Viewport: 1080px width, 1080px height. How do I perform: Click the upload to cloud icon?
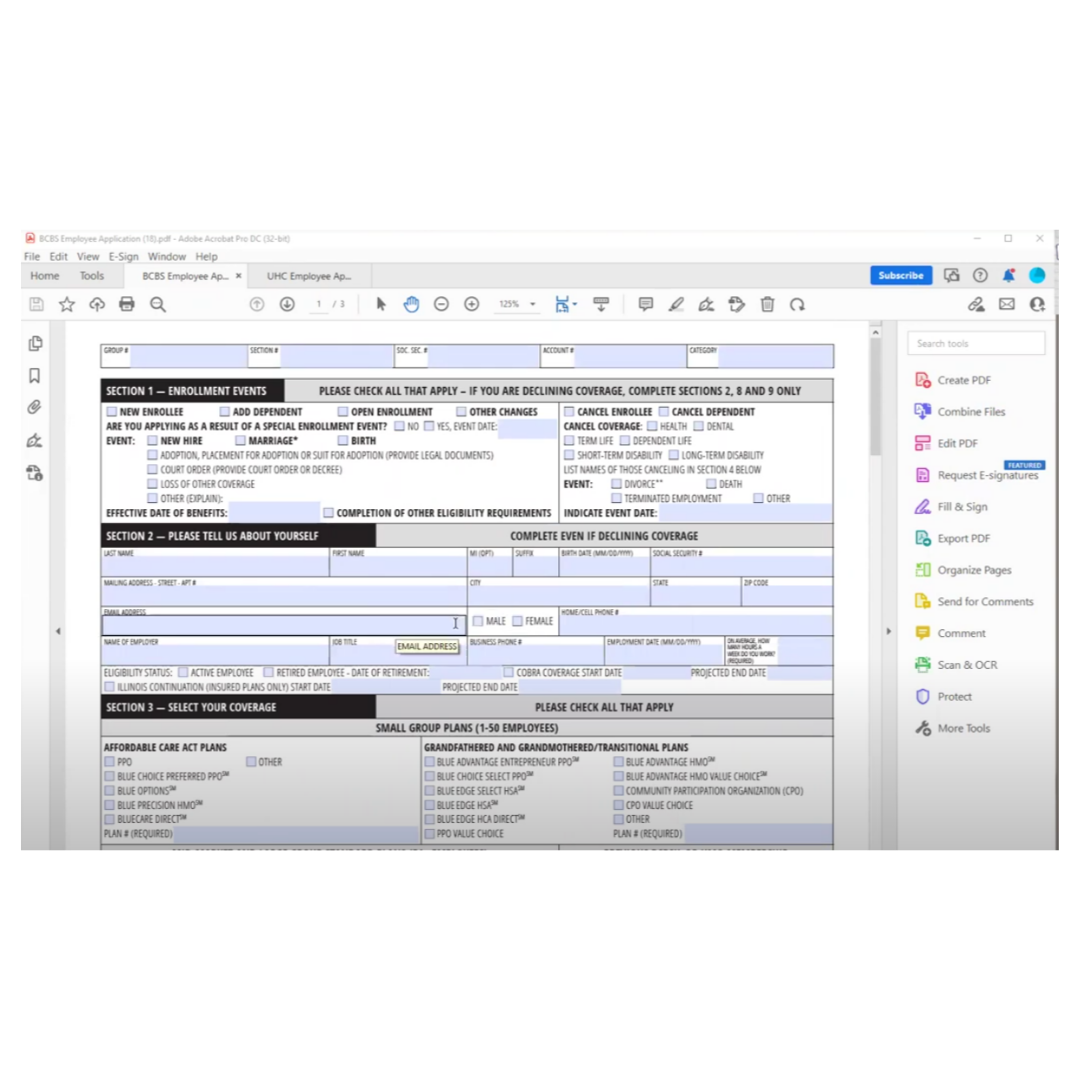[97, 304]
